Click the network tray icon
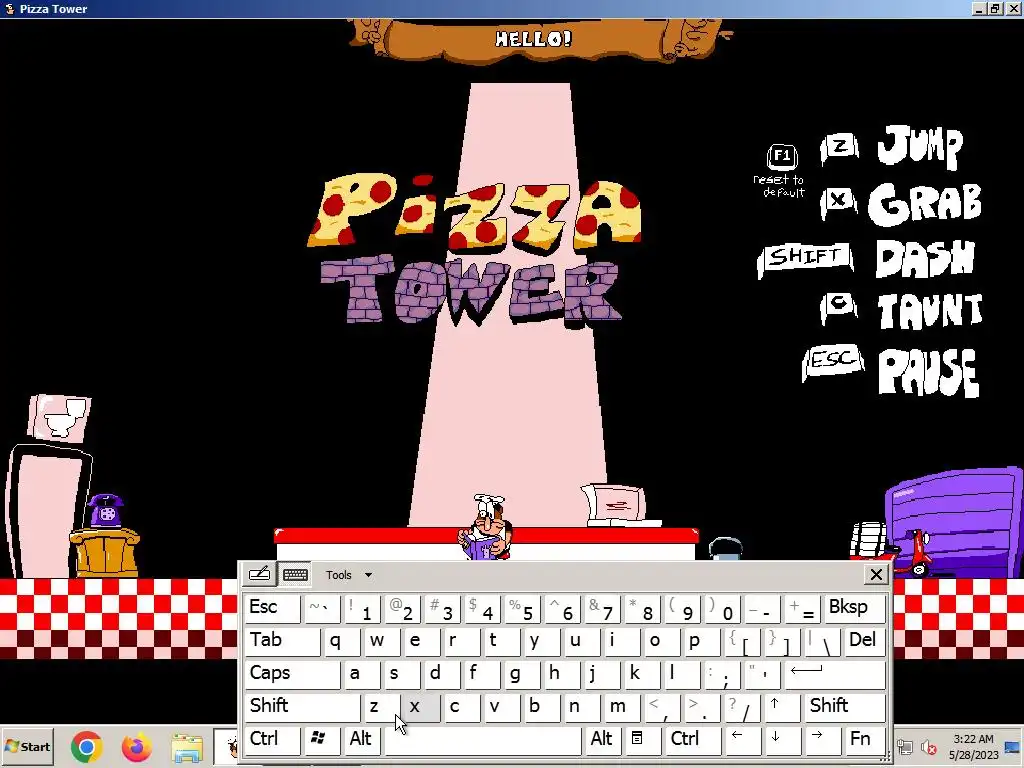Image resolution: width=1024 pixels, height=768 pixels. (905, 746)
